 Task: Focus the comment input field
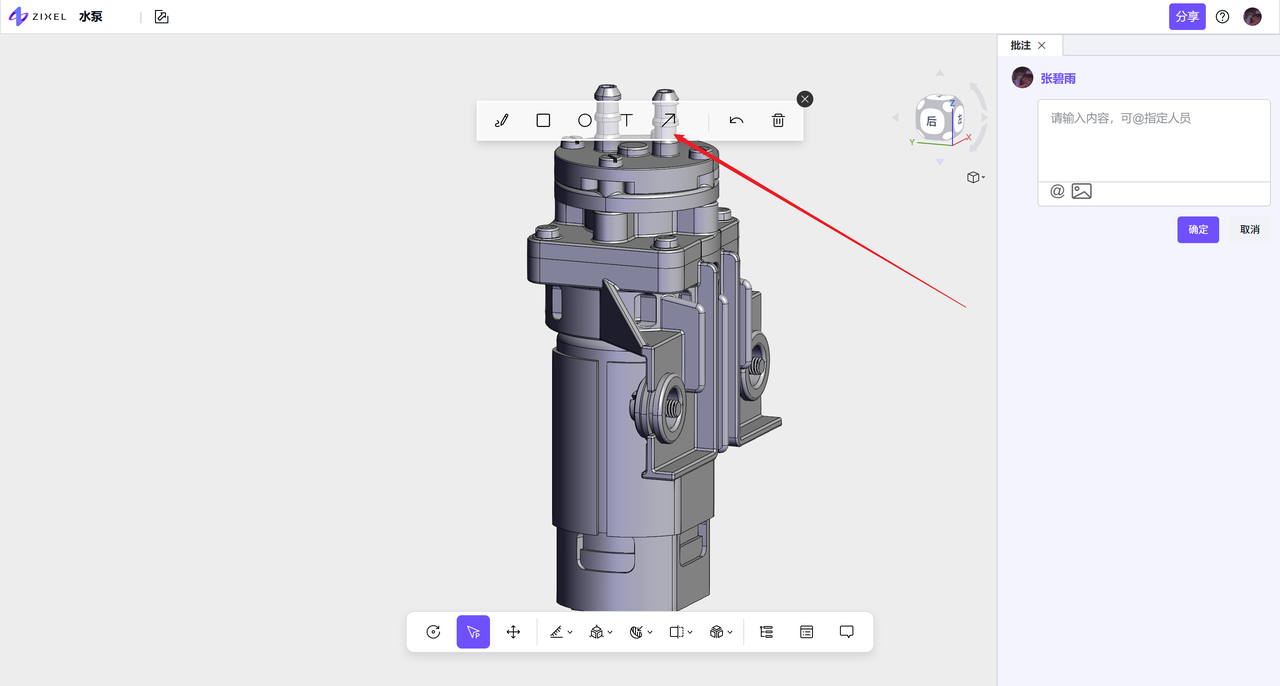[1154, 140]
